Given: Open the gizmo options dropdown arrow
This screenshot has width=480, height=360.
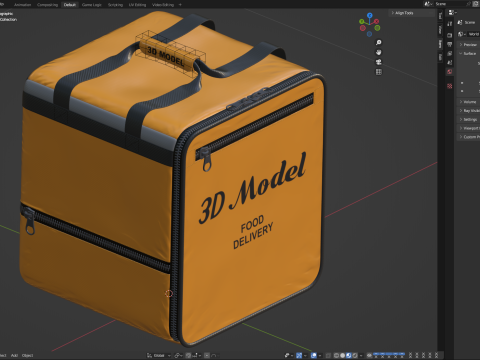Looking at the screenshot, I should 305,355.
